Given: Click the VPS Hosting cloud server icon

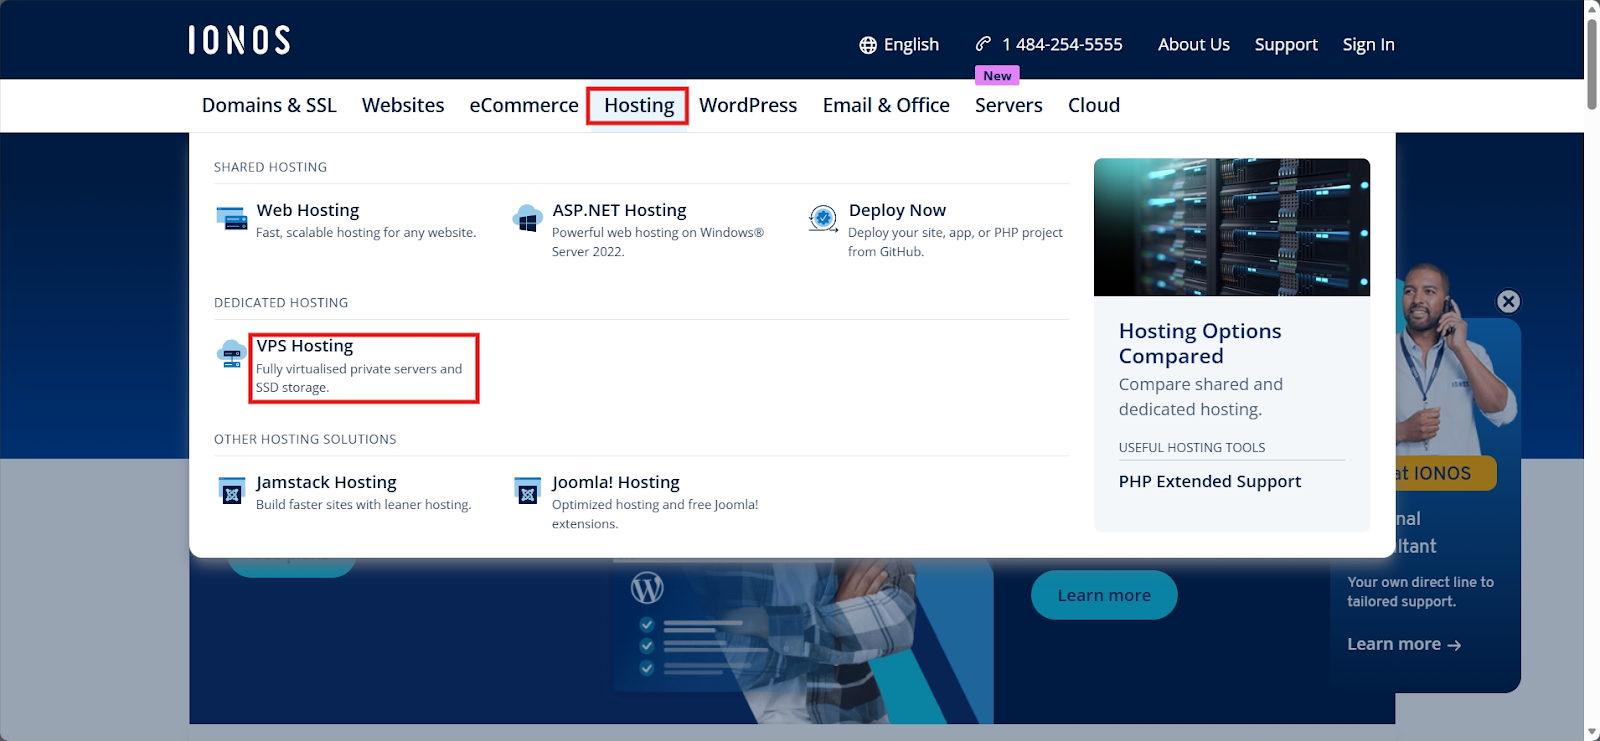Looking at the screenshot, I should (x=231, y=354).
